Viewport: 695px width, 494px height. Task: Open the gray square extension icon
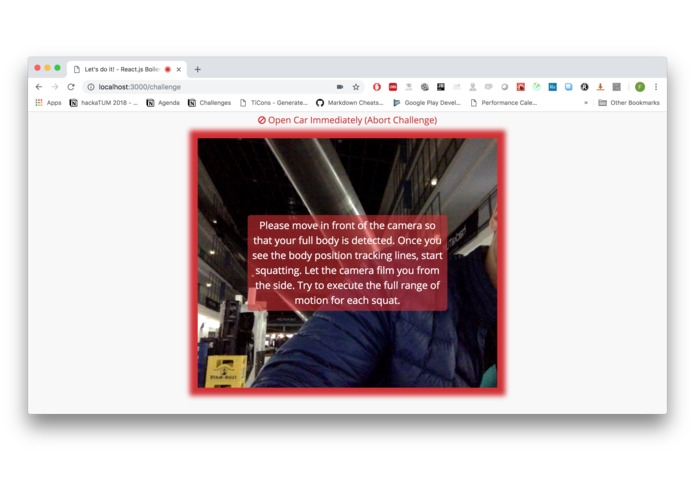click(x=616, y=87)
